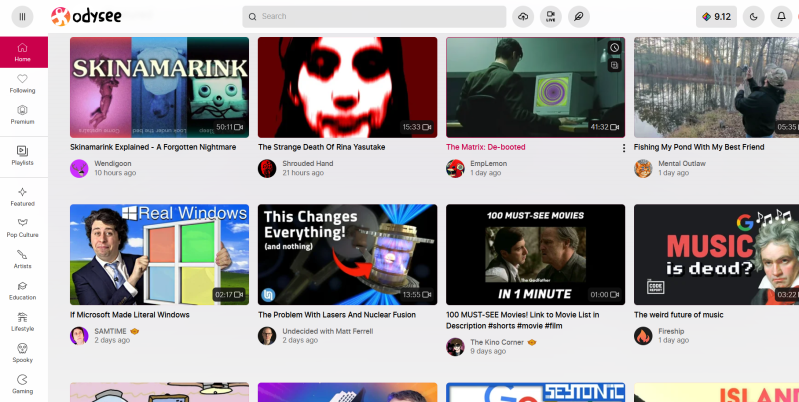Go to the Following section
This screenshot has width=799, height=402.
[x=22, y=84]
